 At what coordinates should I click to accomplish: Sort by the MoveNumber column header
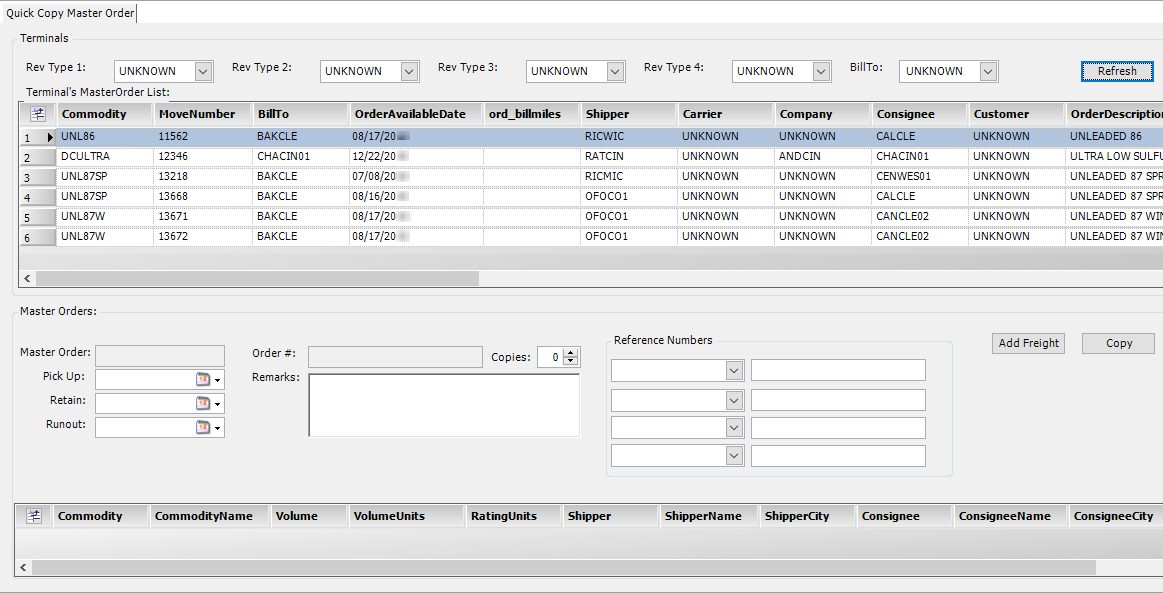click(197, 114)
